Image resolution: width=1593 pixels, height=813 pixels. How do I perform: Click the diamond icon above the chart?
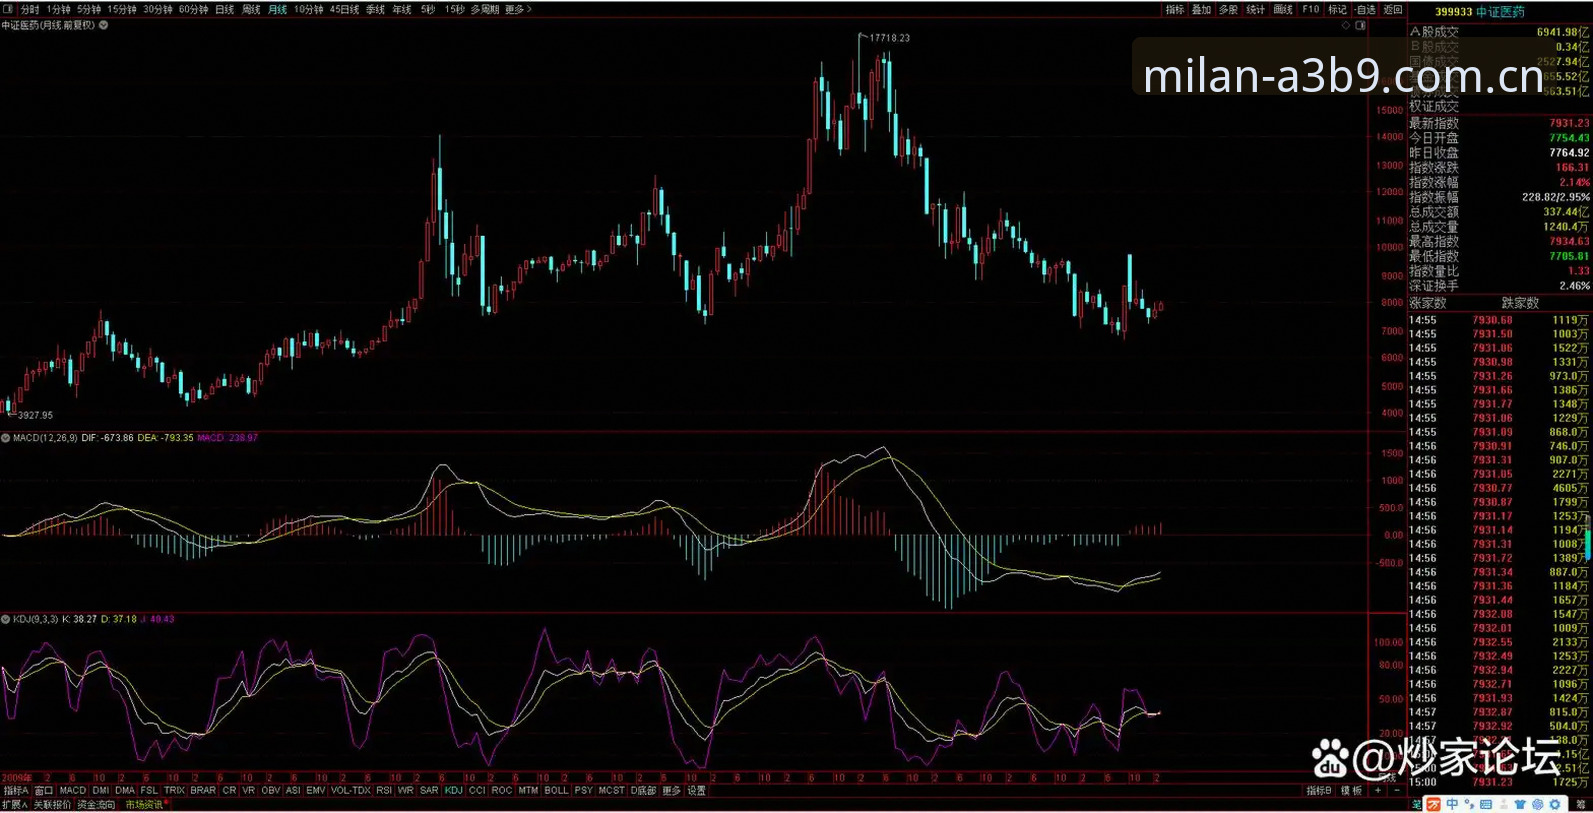pyautogui.click(x=1346, y=25)
